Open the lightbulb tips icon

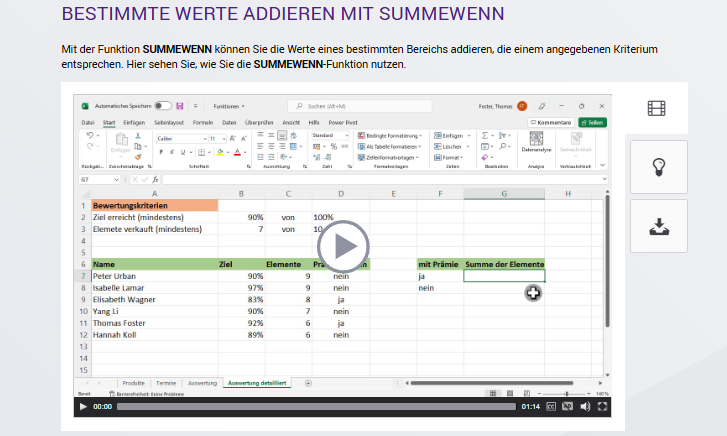pyautogui.click(x=659, y=167)
